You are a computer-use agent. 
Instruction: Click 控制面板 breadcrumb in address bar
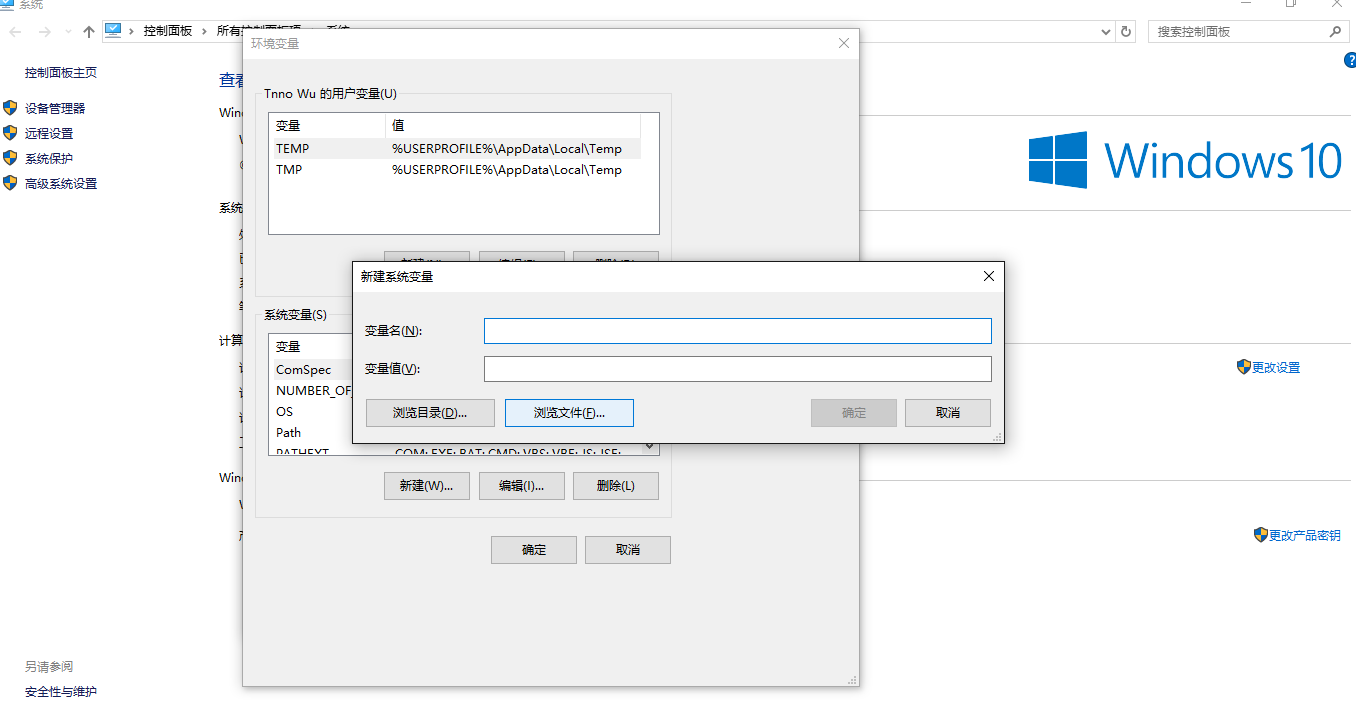(168, 31)
